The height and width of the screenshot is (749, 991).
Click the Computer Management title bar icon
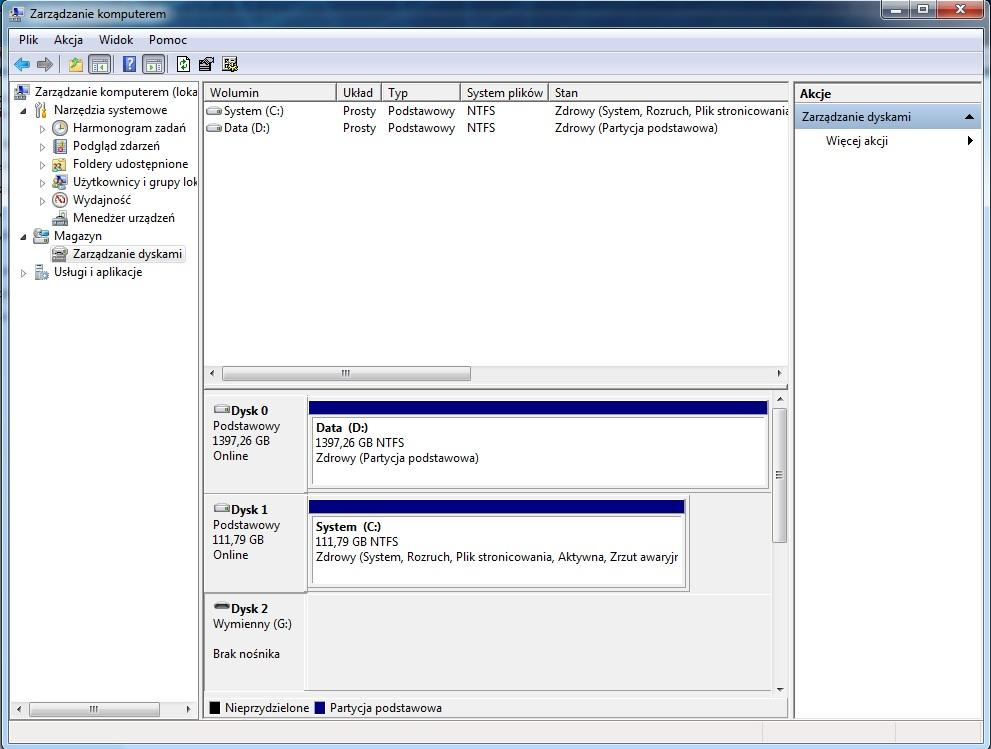click(16, 13)
